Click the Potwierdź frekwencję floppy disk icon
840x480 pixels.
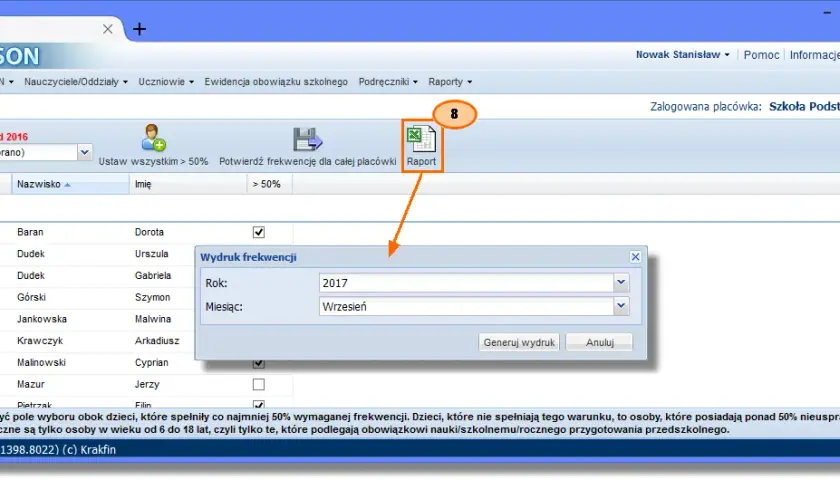(308, 139)
